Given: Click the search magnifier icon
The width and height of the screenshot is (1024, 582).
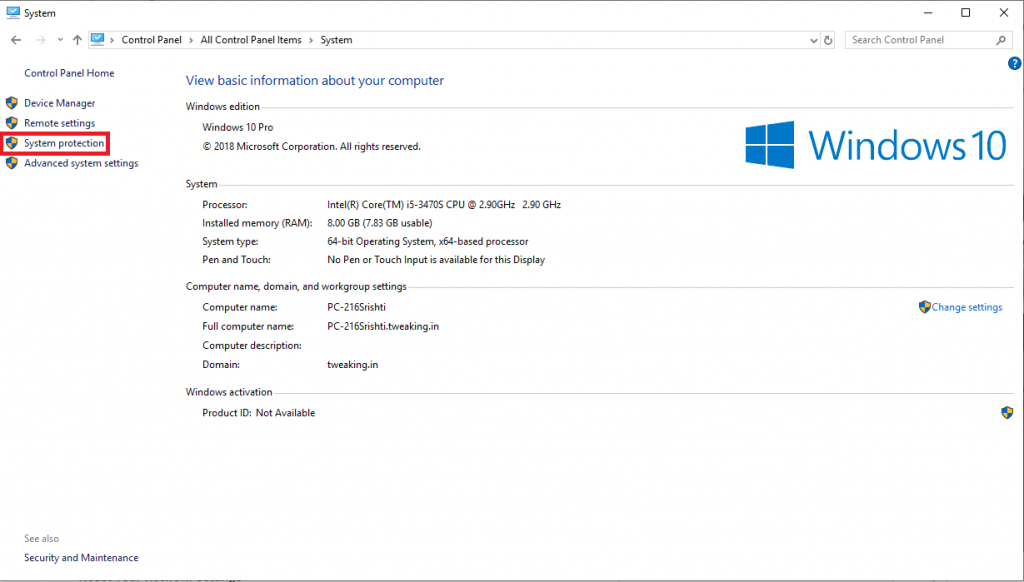Looking at the screenshot, I should click(x=1000, y=40).
